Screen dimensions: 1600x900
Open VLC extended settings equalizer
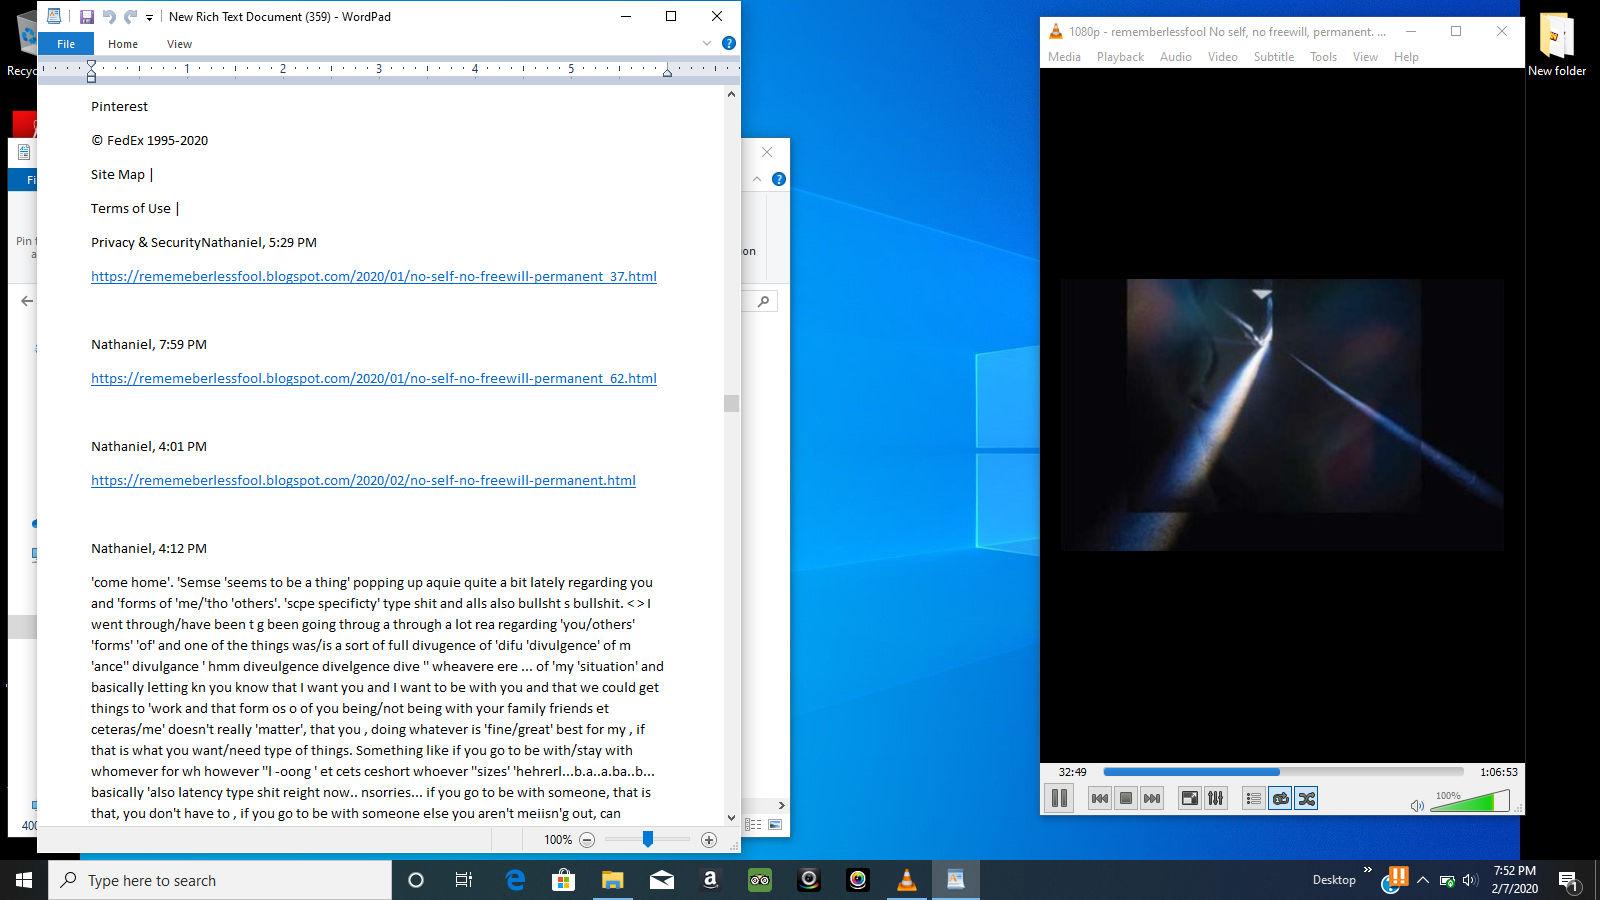(x=1216, y=798)
